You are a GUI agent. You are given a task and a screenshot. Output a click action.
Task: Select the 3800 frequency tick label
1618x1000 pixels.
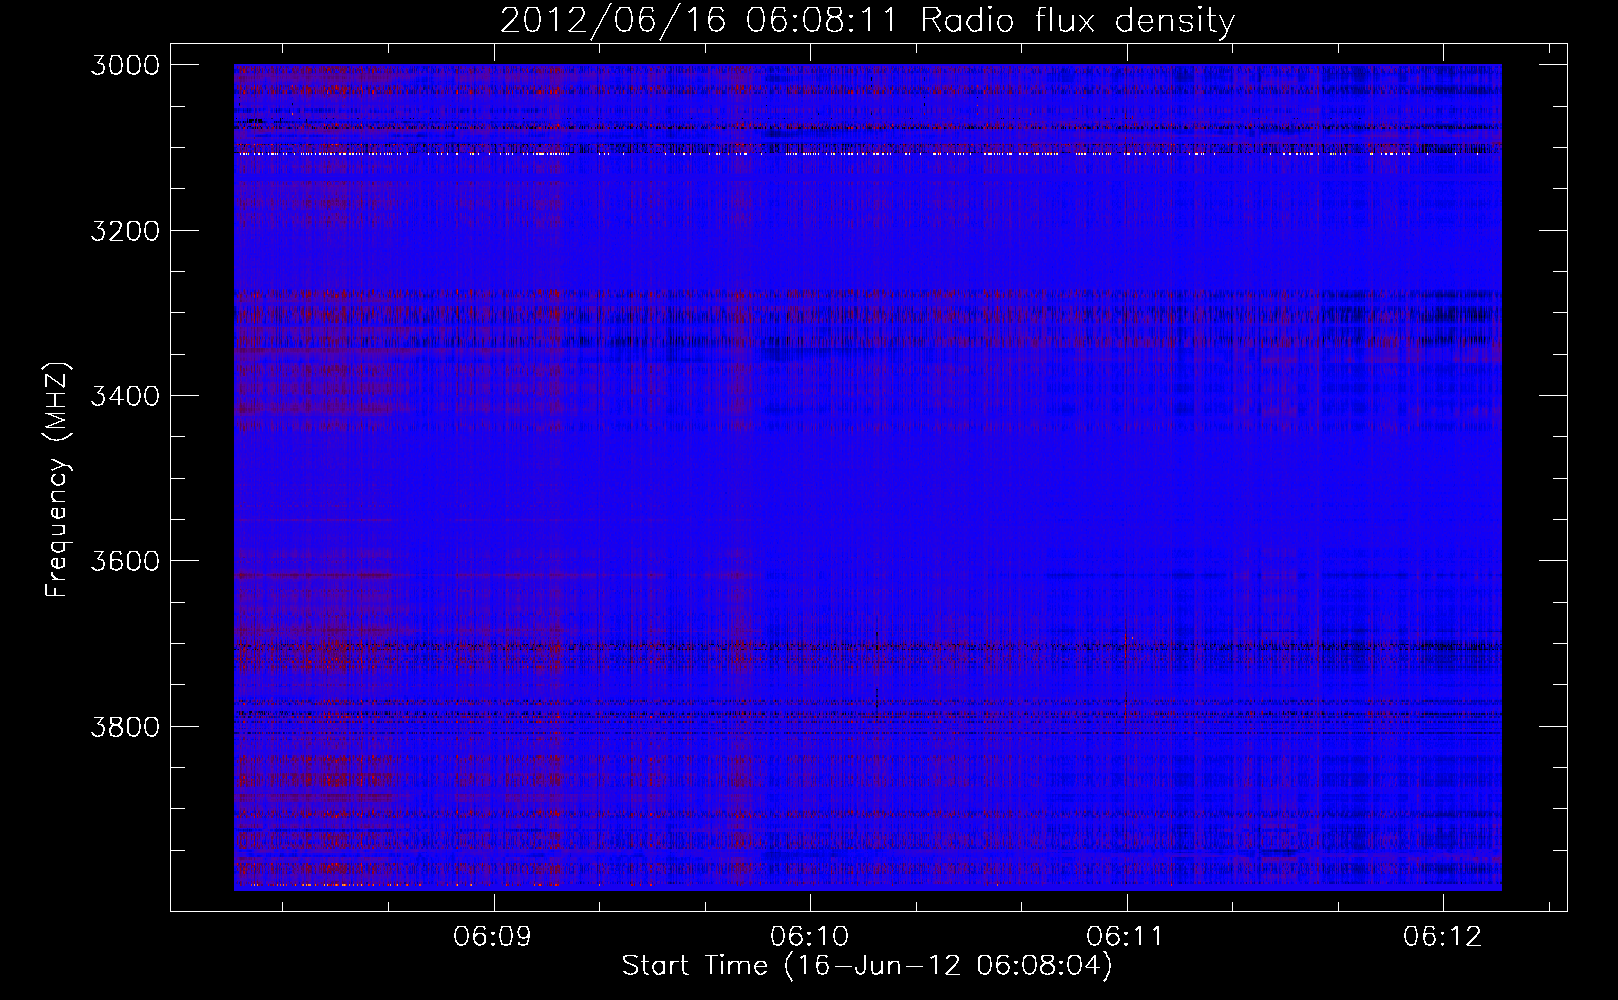click(125, 726)
